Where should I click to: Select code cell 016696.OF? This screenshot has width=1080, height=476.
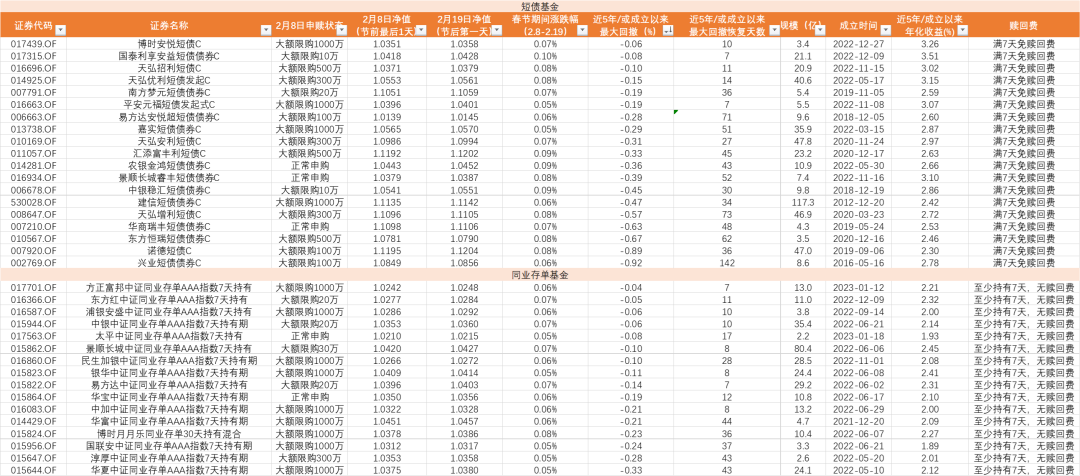[33, 68]
